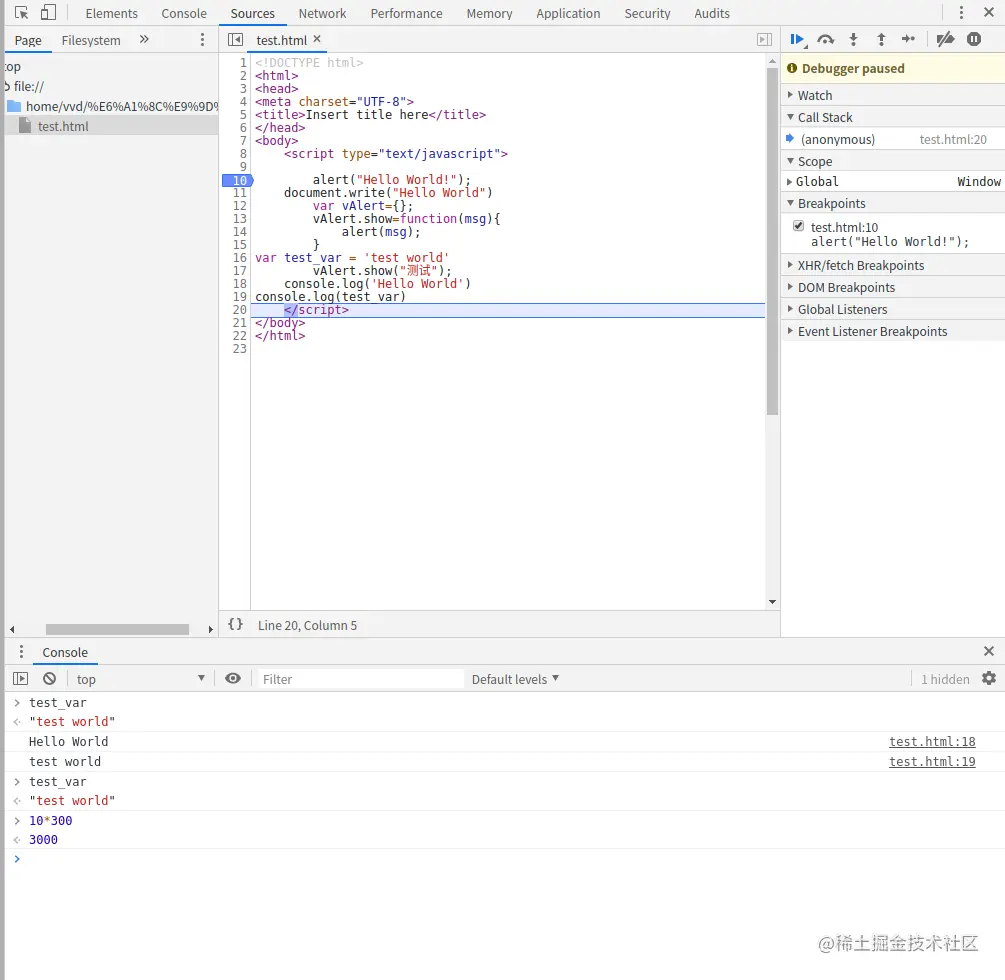Click the Console drawer tab label
Image resolution: width=1005 pixels, height=980 pixels.
point(65,652)
